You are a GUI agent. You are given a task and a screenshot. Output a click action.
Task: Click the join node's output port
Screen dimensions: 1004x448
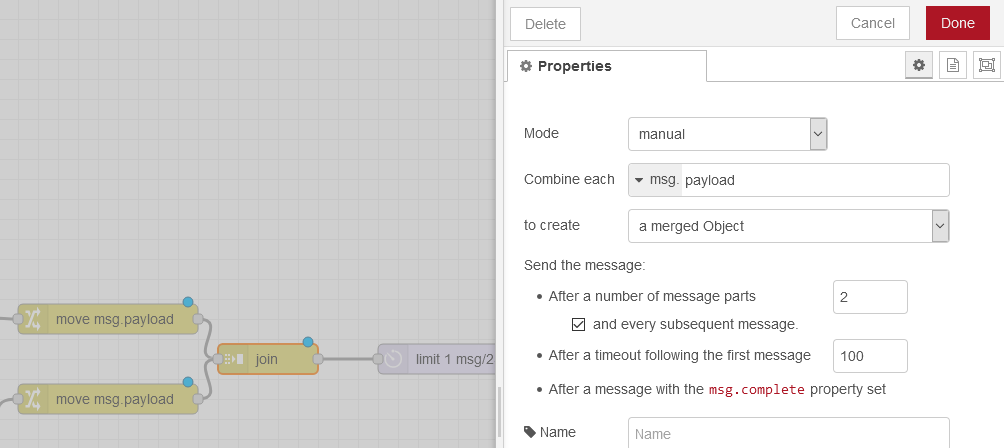(318, 359)
